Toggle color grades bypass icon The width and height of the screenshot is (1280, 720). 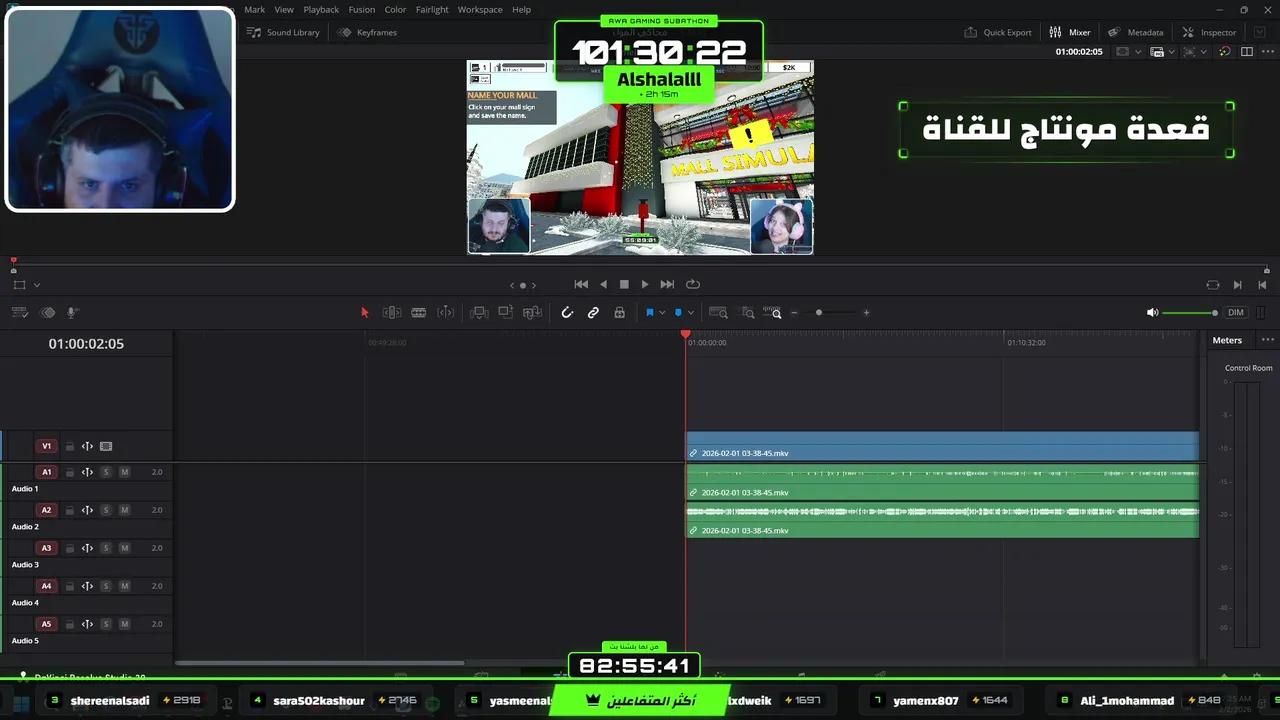1224,52
